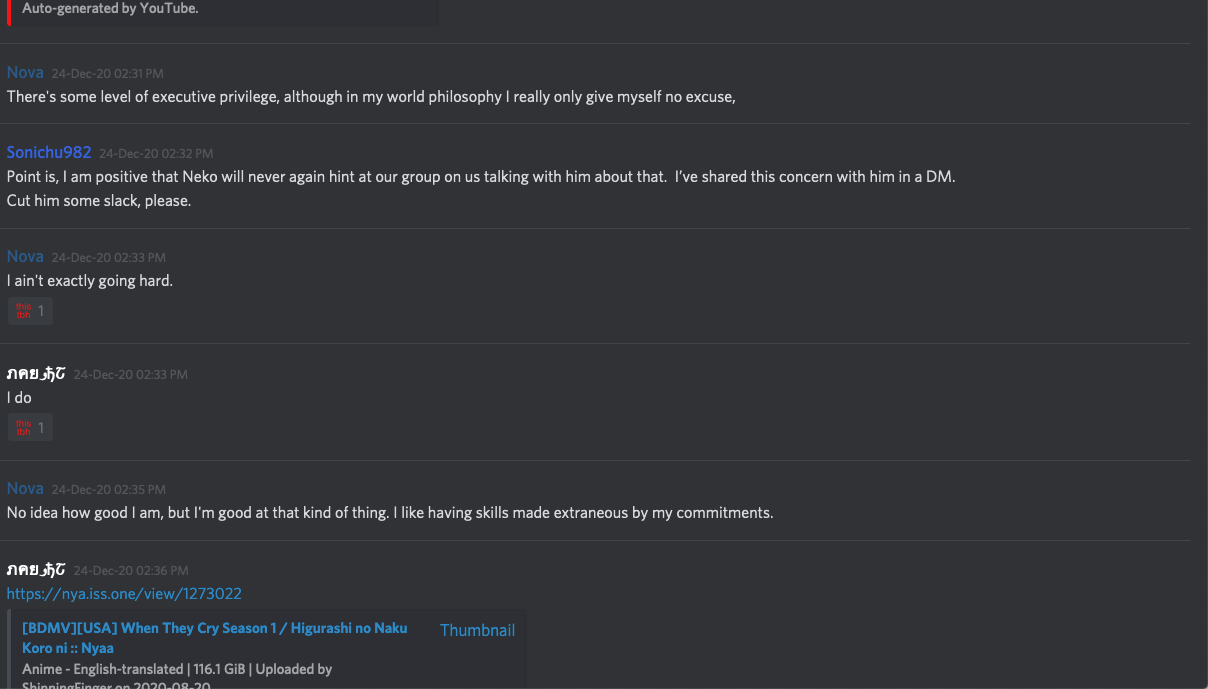Click the stylized username above the nya.iss.one link
This screenshot has height=689, width=1208.
[36, 569]
